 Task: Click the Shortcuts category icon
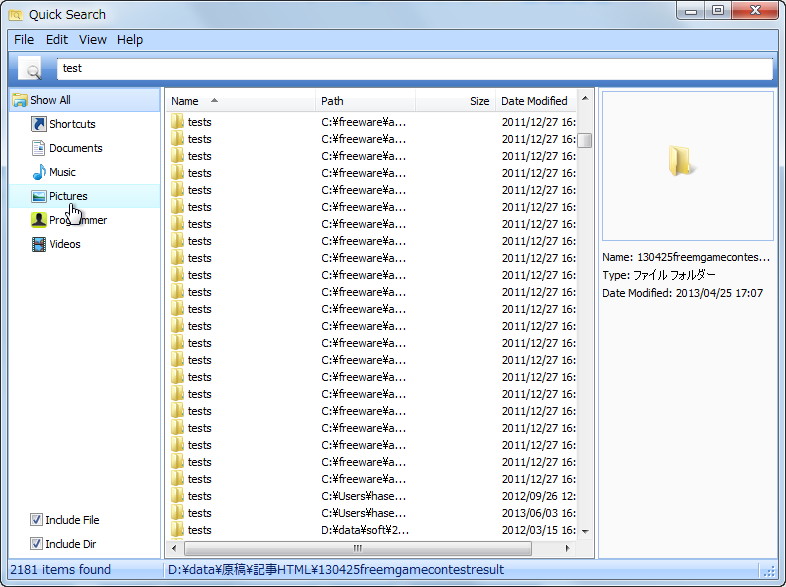[39, 124]
